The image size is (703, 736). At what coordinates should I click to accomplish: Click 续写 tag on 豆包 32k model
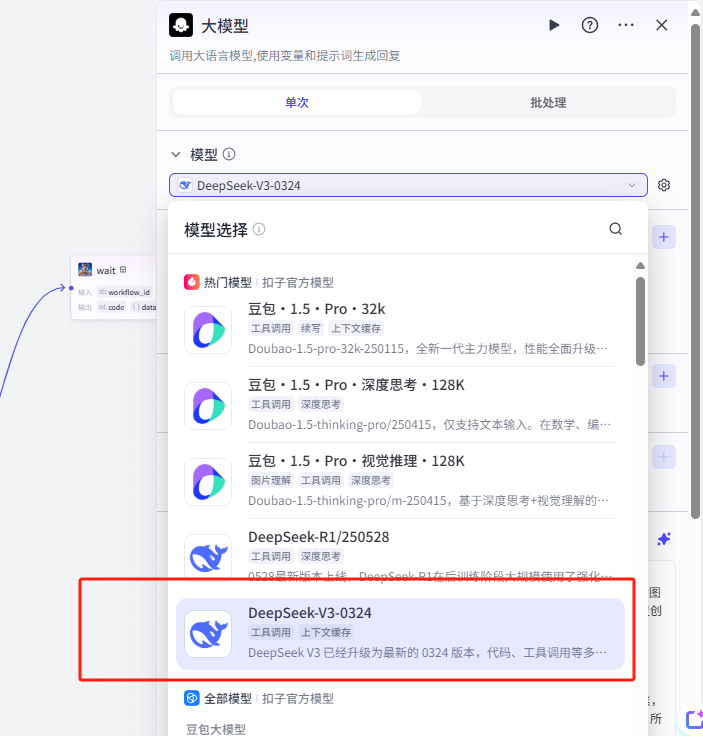click(310, 328)
